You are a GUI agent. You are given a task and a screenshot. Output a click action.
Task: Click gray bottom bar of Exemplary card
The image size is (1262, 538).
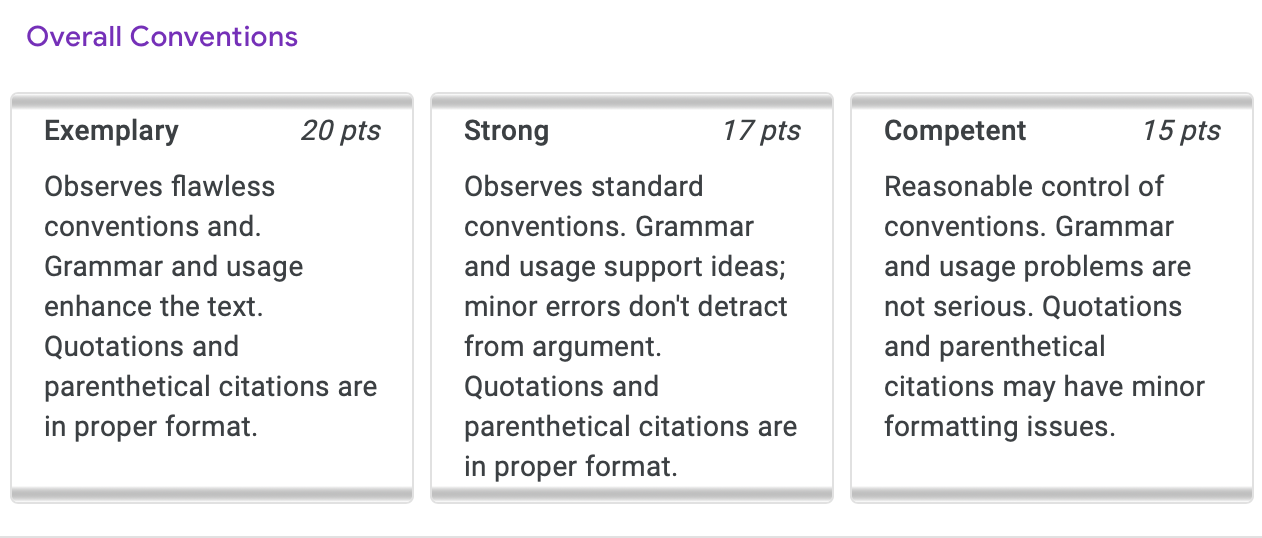pos(212,494)
